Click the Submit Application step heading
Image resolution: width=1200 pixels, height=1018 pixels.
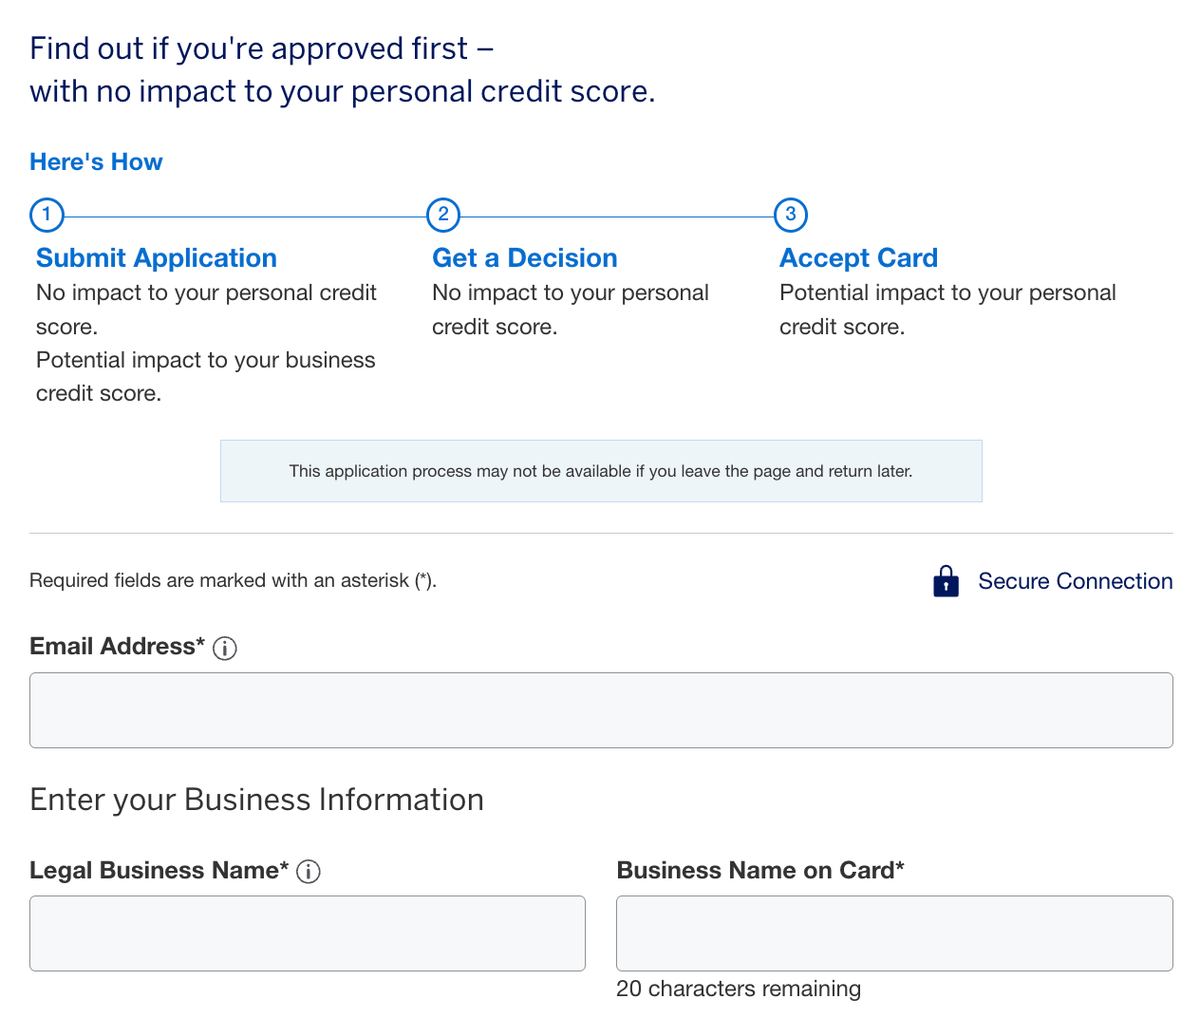coord(156,258)
